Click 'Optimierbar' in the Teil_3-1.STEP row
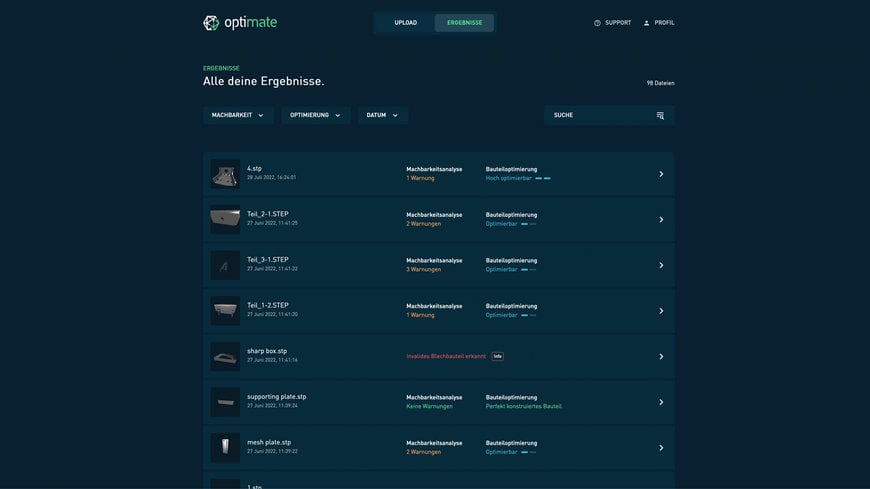This screenshot has height=489, width=870. coord(501,269)
